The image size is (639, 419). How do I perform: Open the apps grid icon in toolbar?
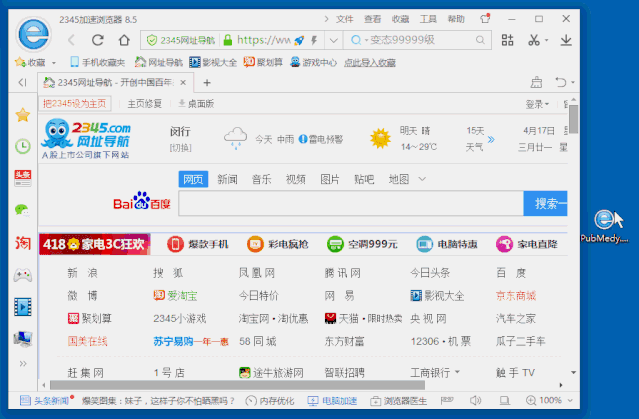click(x=507, y=40)
